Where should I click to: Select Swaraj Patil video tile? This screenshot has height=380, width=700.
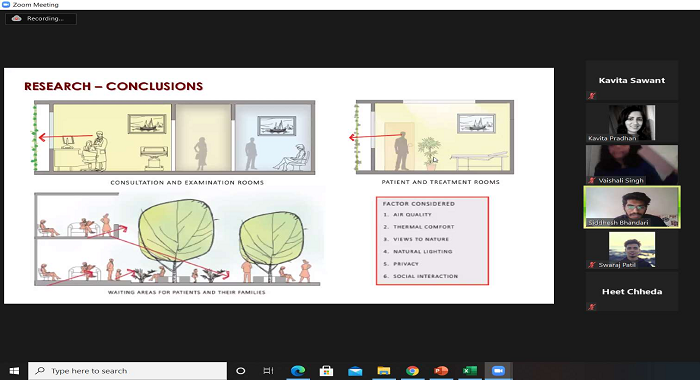[632, 250]
